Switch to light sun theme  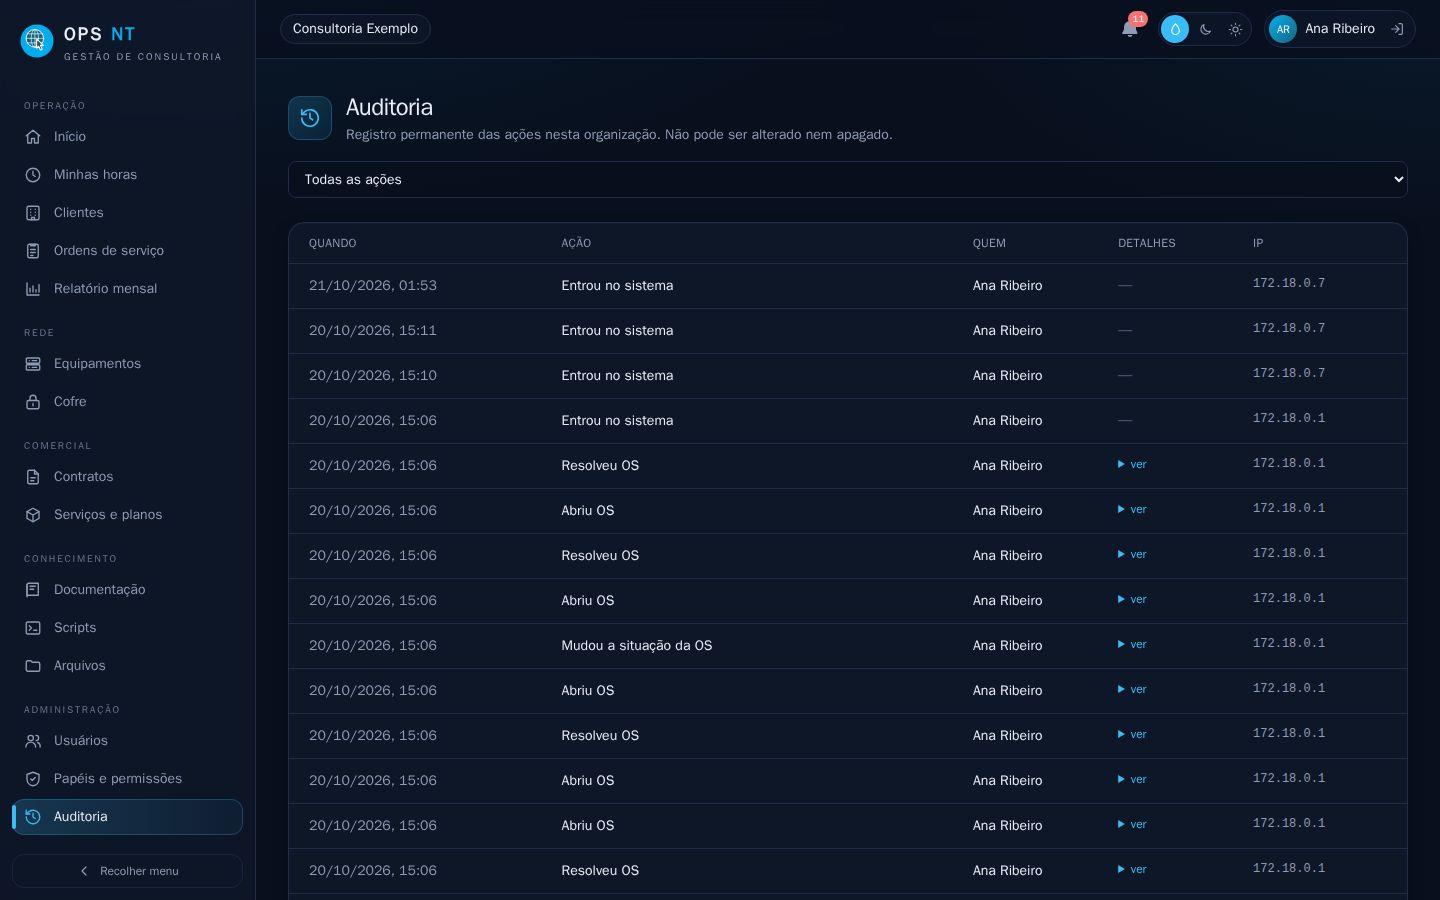[x=1235, y=29]
